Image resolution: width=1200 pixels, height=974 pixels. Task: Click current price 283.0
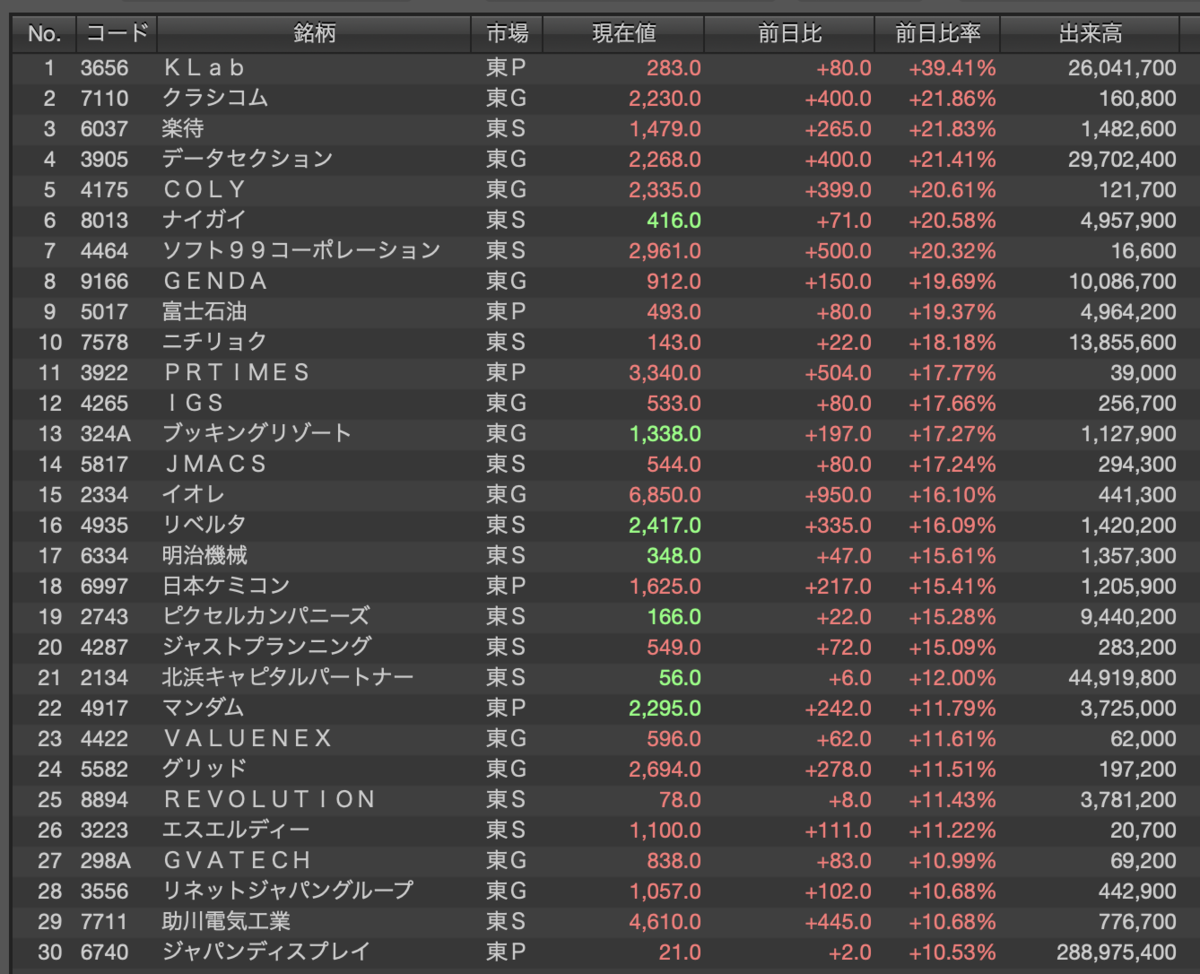tap(674, 68)
